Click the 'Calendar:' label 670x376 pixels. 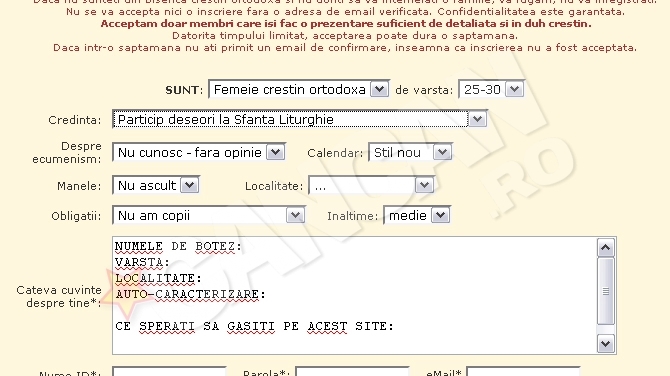tap(335, 153)
